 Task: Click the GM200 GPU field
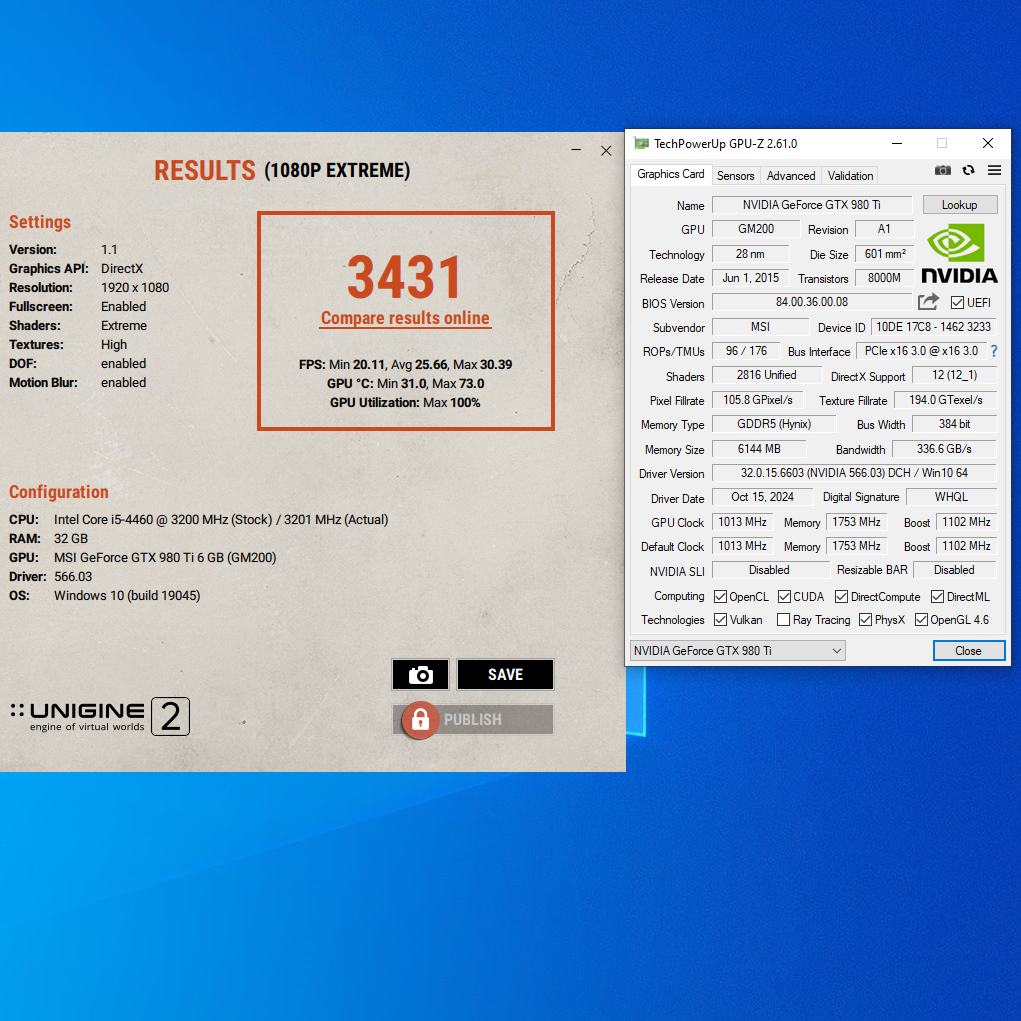(x=756, y=229)
